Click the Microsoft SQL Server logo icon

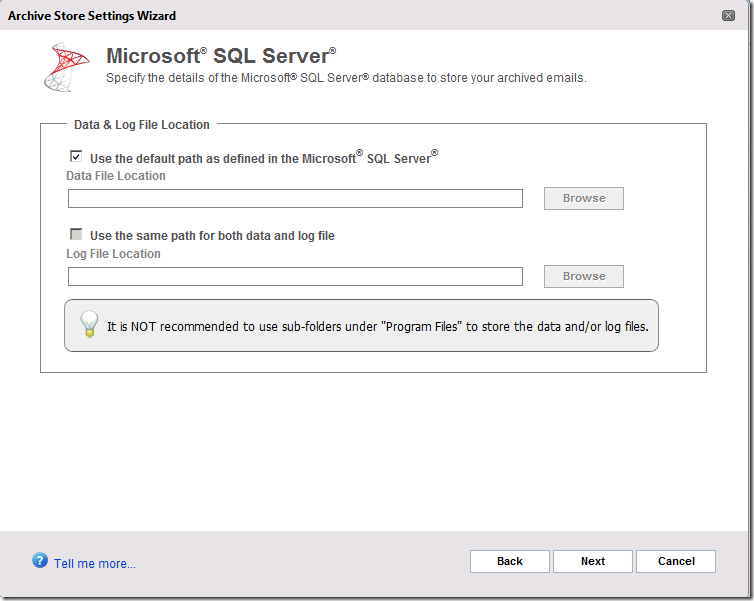66,67
